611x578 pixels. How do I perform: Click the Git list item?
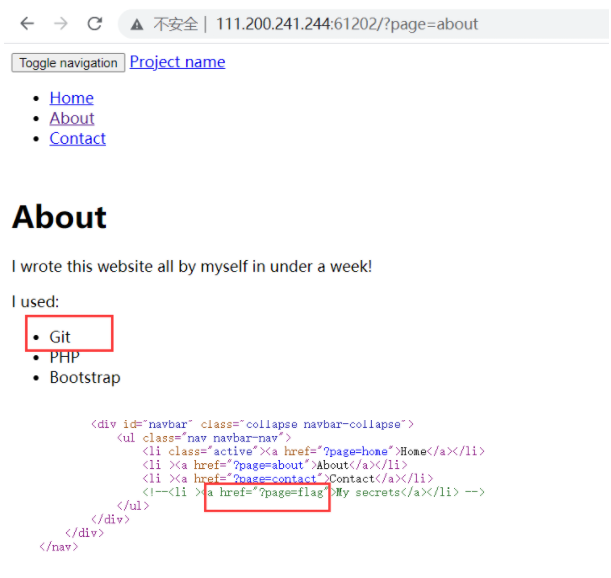point(60,337)
